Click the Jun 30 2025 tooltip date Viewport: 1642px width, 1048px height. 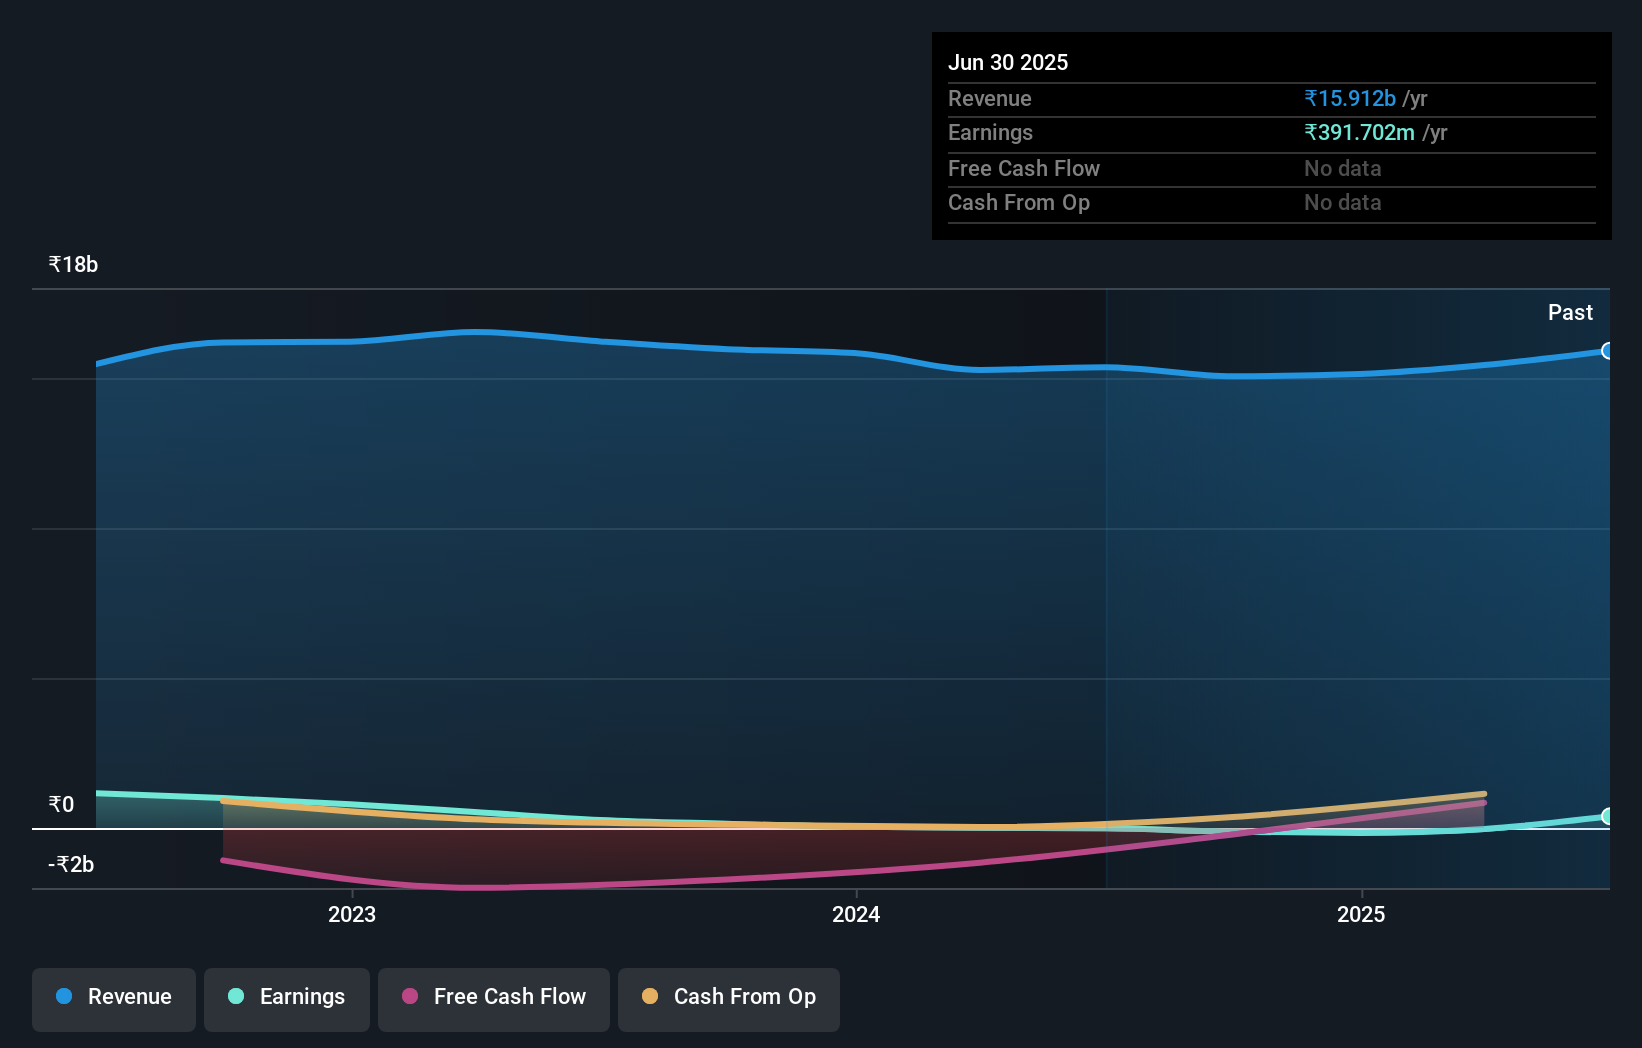[x=1008, y=62]
